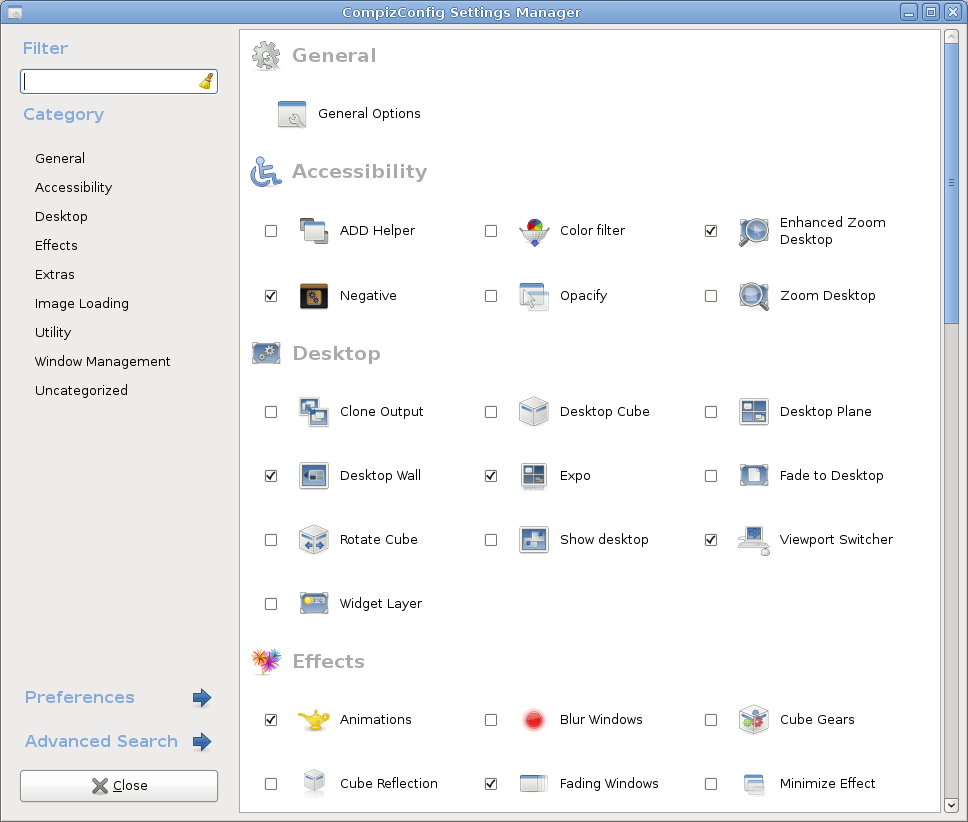Image resolution: width=968 pixels, height=822 pixels.
Task: Click the Close button
Action: [x=118, y=786]
